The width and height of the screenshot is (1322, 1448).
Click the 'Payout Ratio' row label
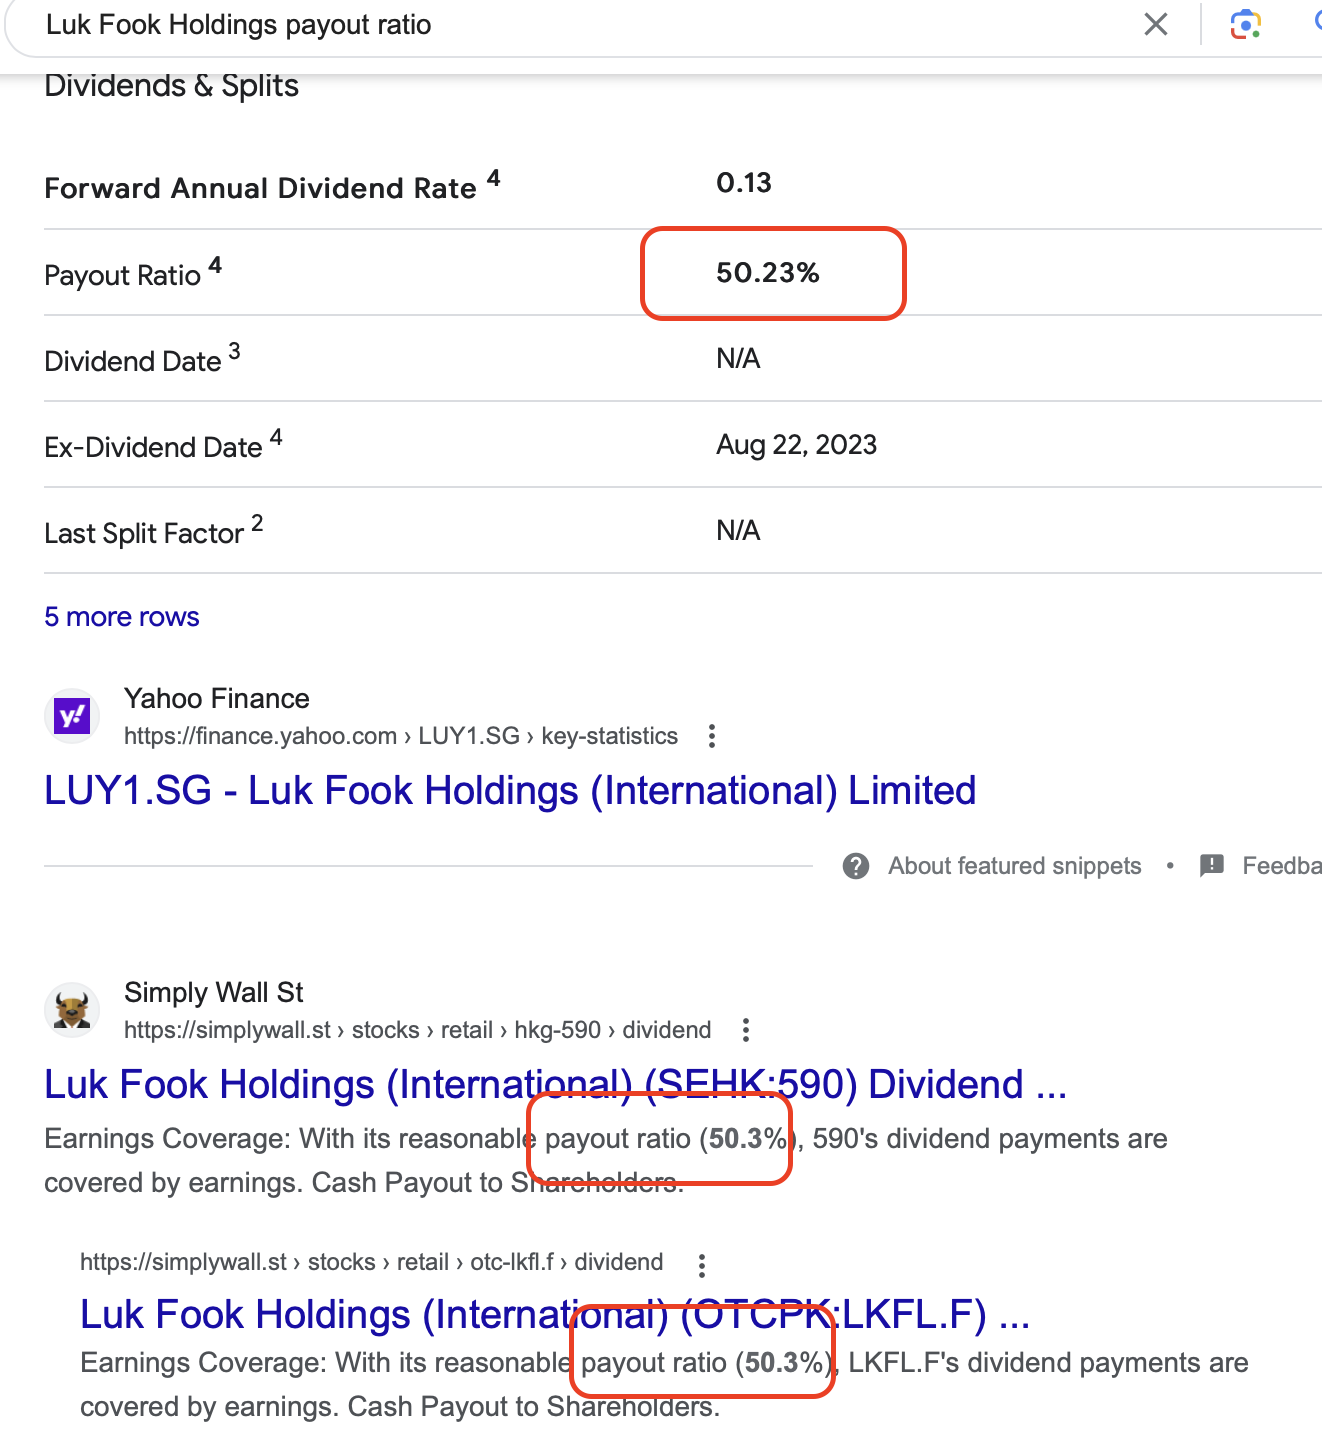pyautogui.click(x=133, y=274)
